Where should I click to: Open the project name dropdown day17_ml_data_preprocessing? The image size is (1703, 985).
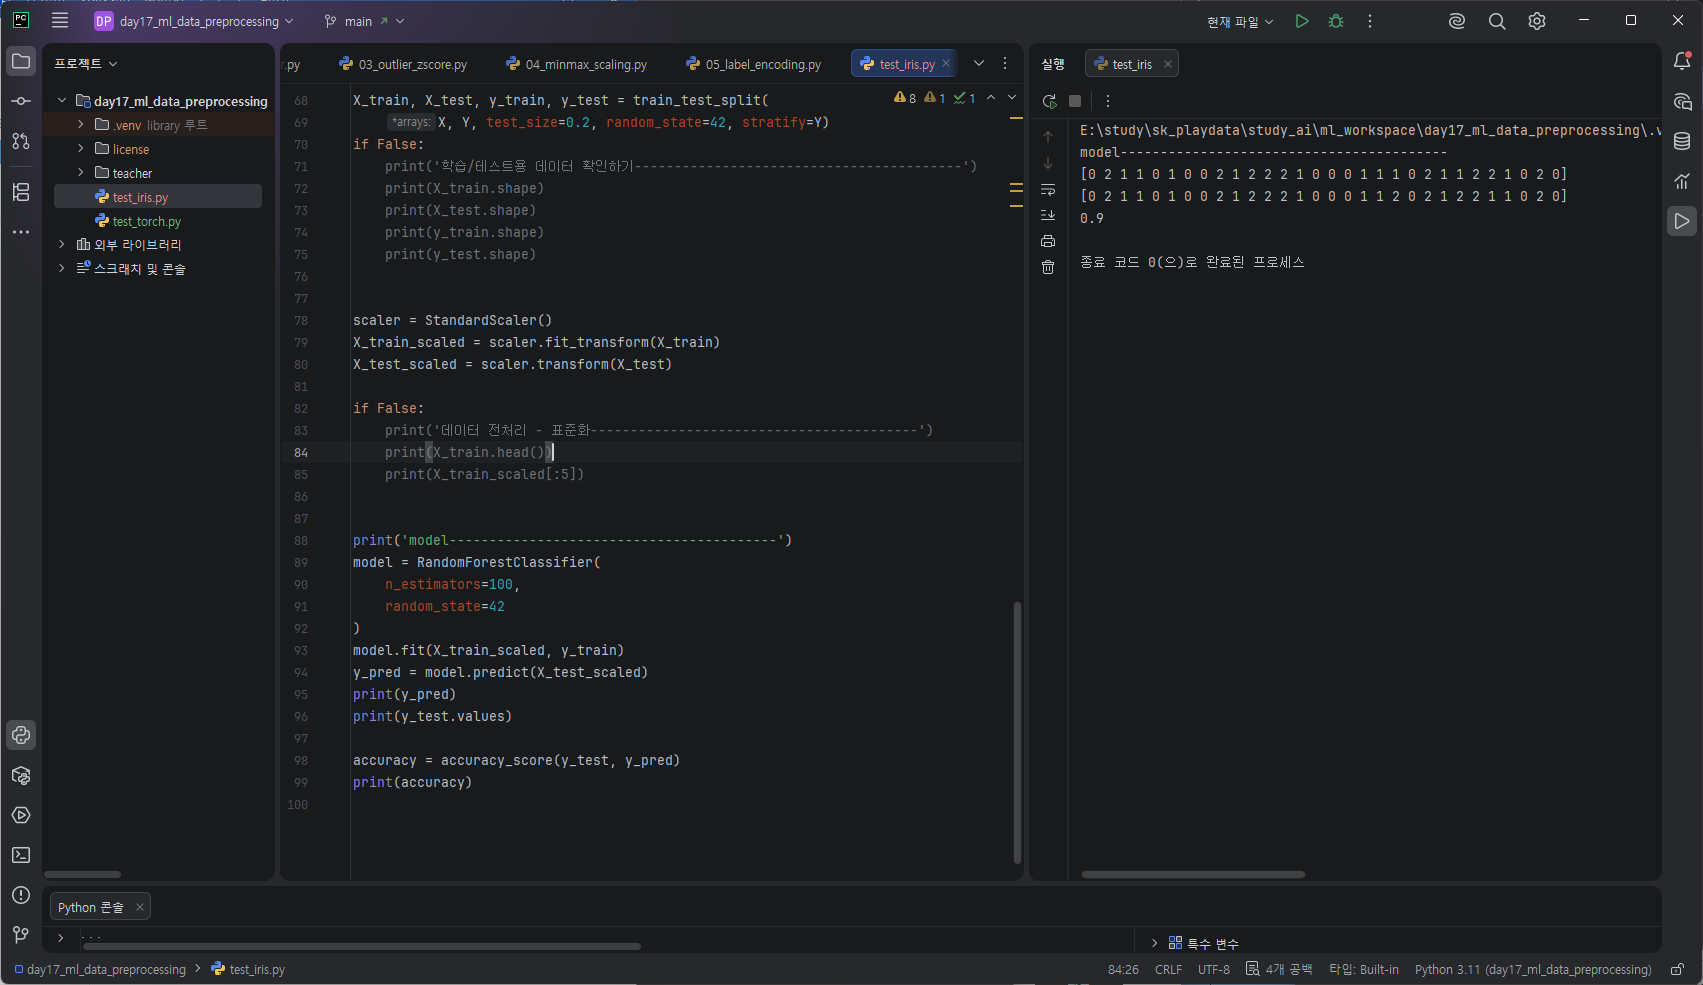[195, 21]
